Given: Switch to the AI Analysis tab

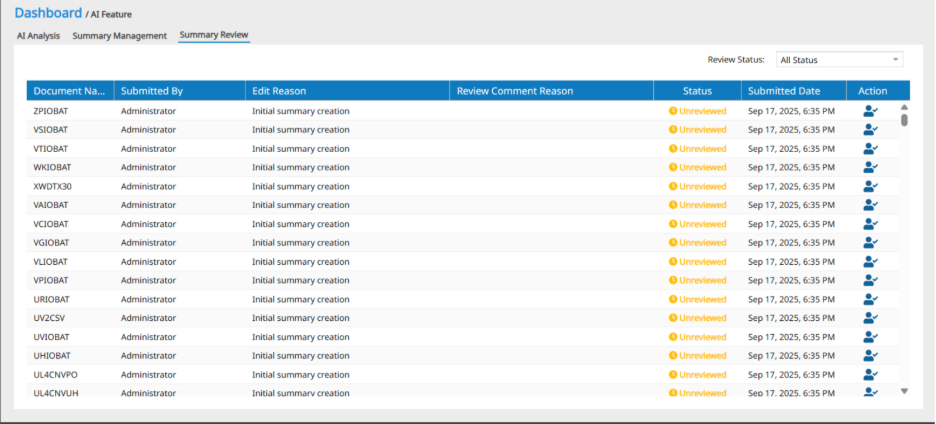Looking at the screenshot, I should click(x=39, y=36).
